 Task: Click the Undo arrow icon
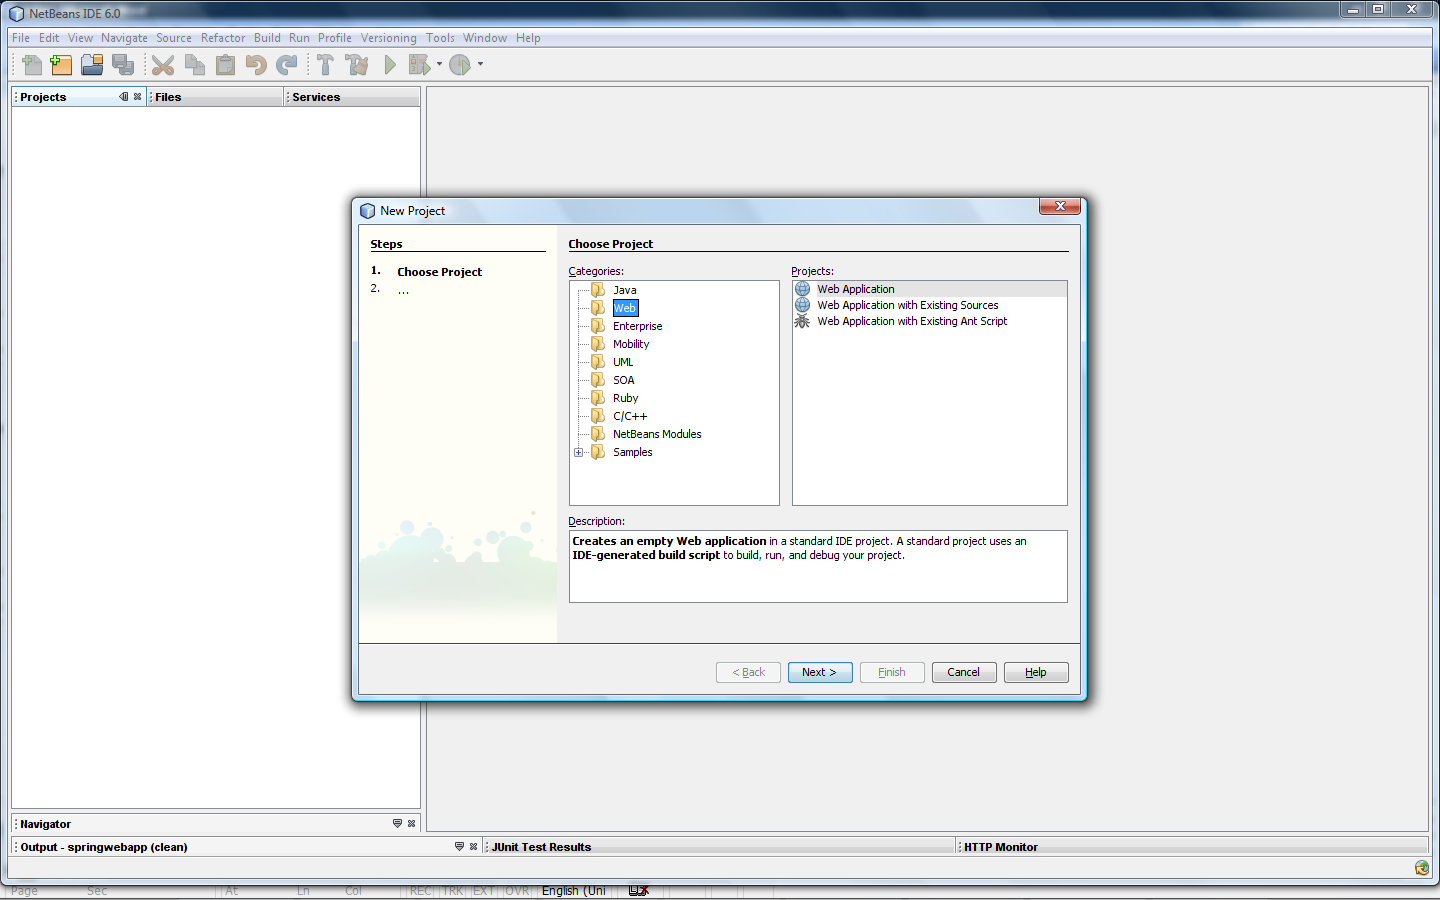256,65
